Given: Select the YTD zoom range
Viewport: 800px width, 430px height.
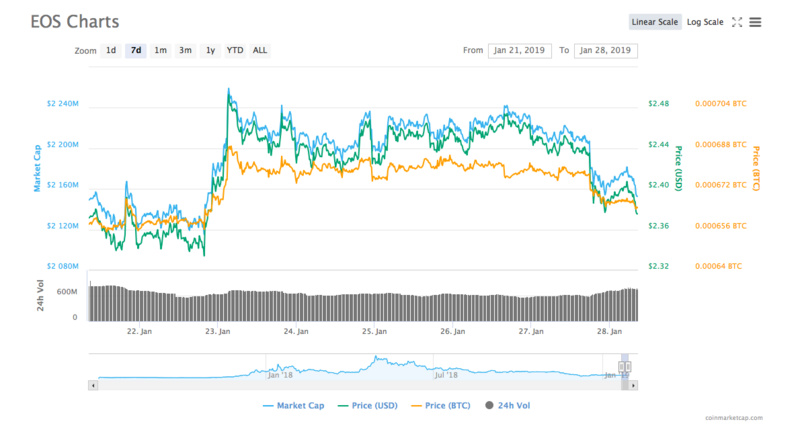Looking at the screenshot, I should pos(235,50).
